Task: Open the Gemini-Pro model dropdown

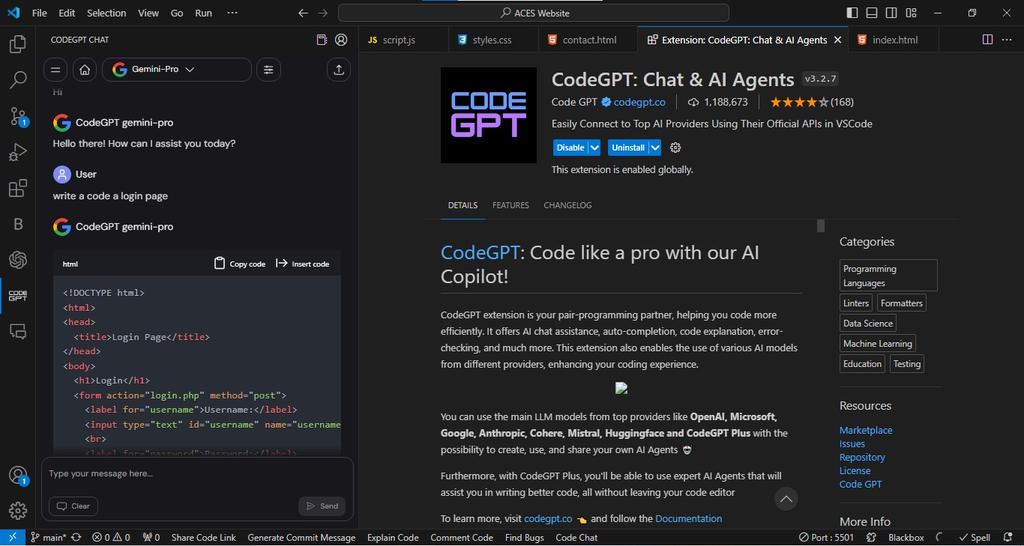Action: pos(176,70)
